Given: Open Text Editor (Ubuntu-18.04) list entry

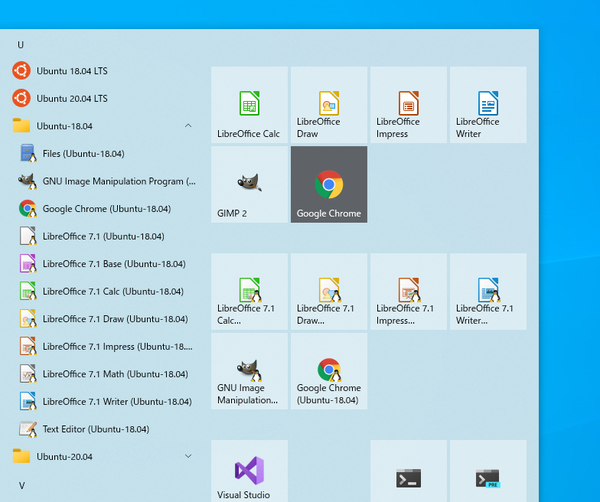Looking at the screenshot, I should [x=95, y=429].
